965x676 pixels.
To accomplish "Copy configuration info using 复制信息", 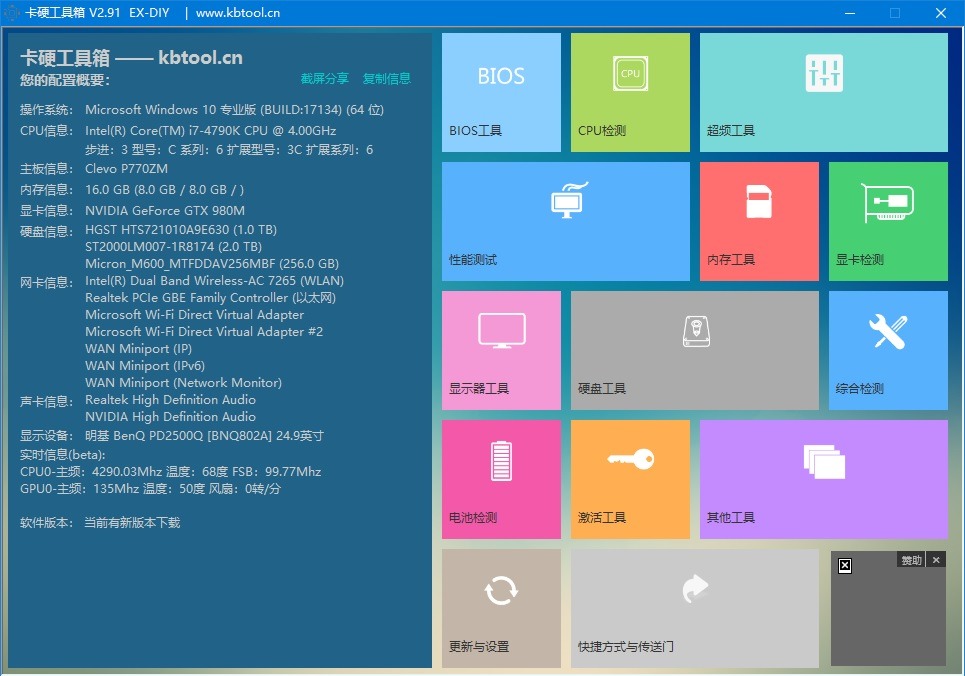I will 387,79.
